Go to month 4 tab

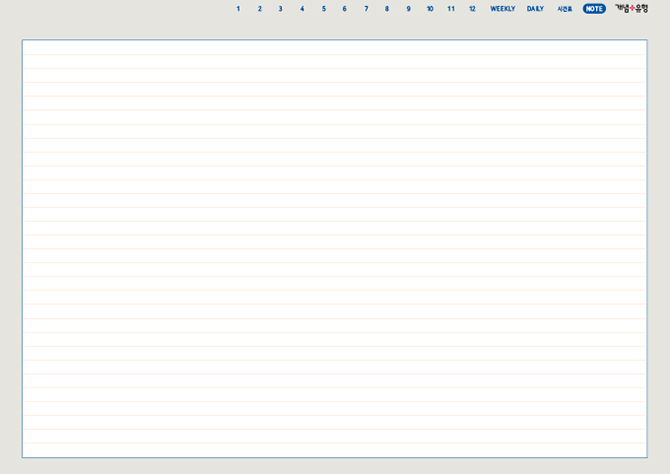click(302, 9)
